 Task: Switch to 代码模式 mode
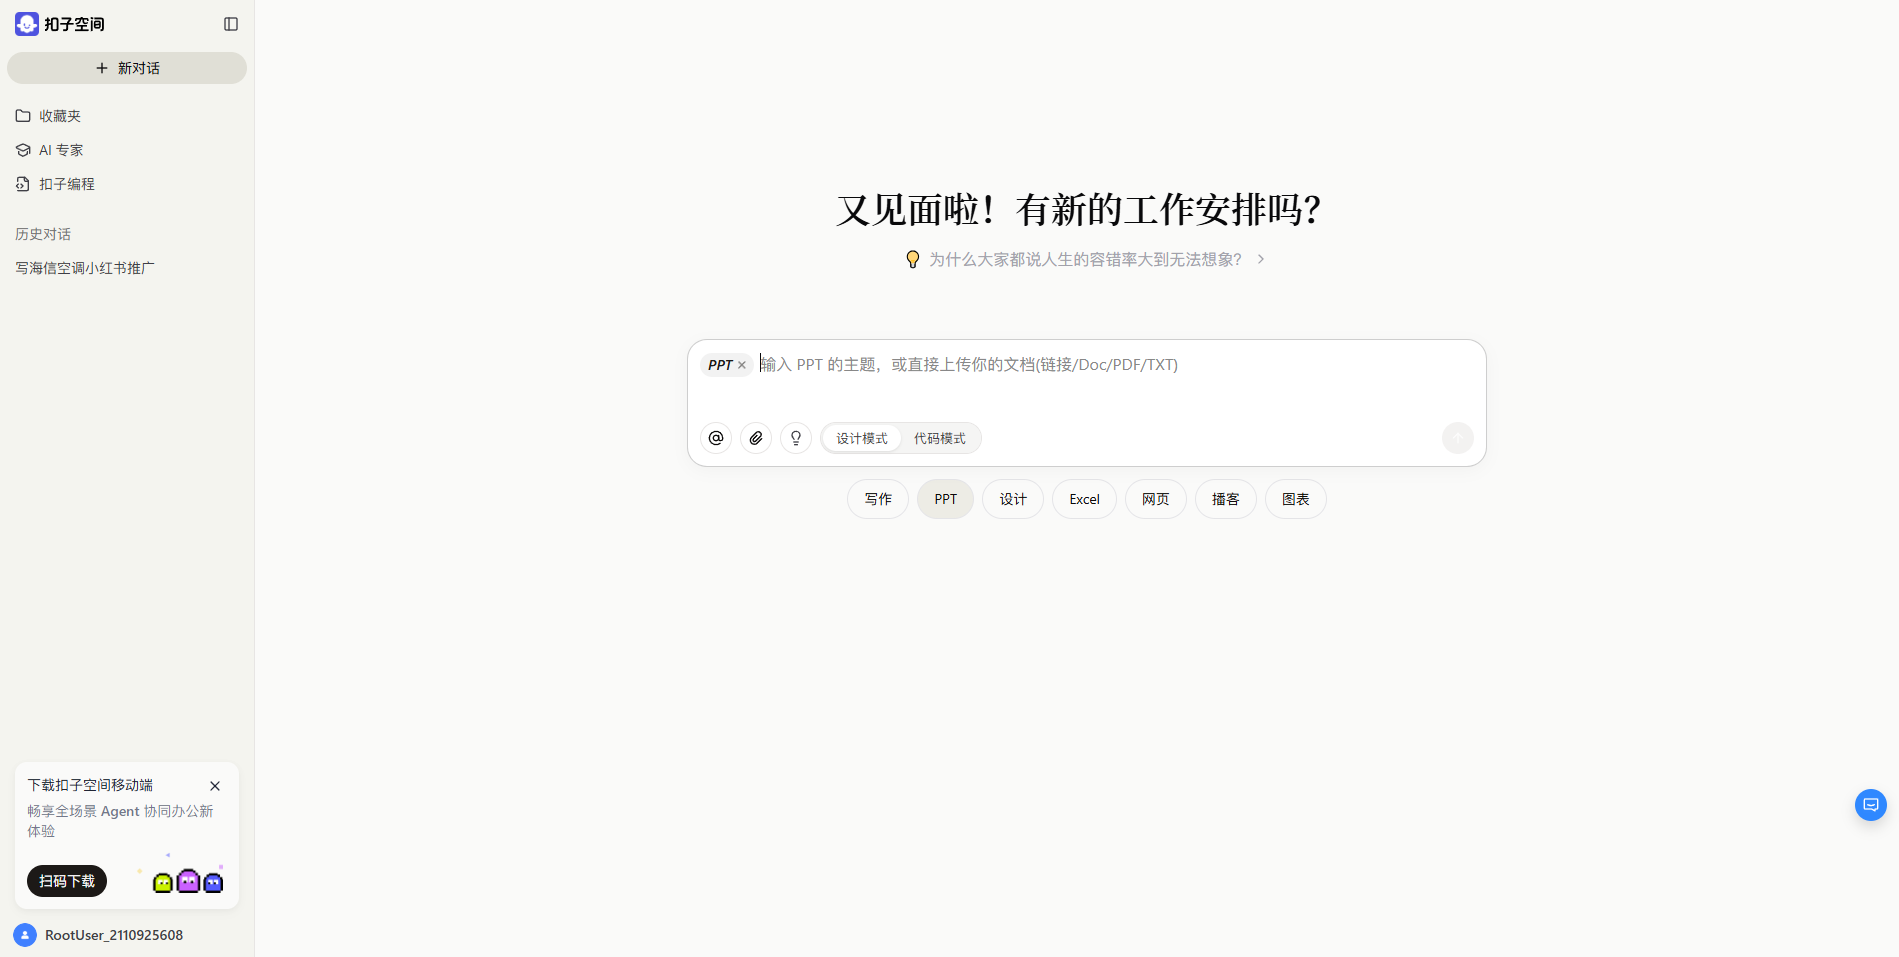click(x=939, y=438)
